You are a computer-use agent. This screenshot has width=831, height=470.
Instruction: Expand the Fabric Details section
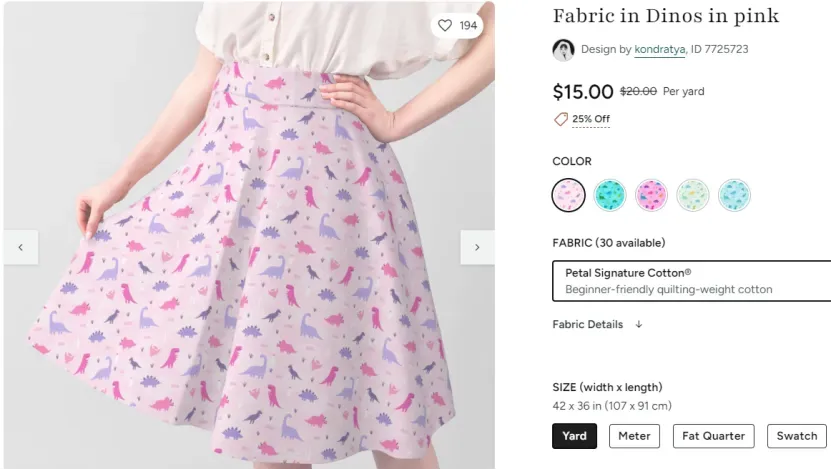click(x=588, y=324)
